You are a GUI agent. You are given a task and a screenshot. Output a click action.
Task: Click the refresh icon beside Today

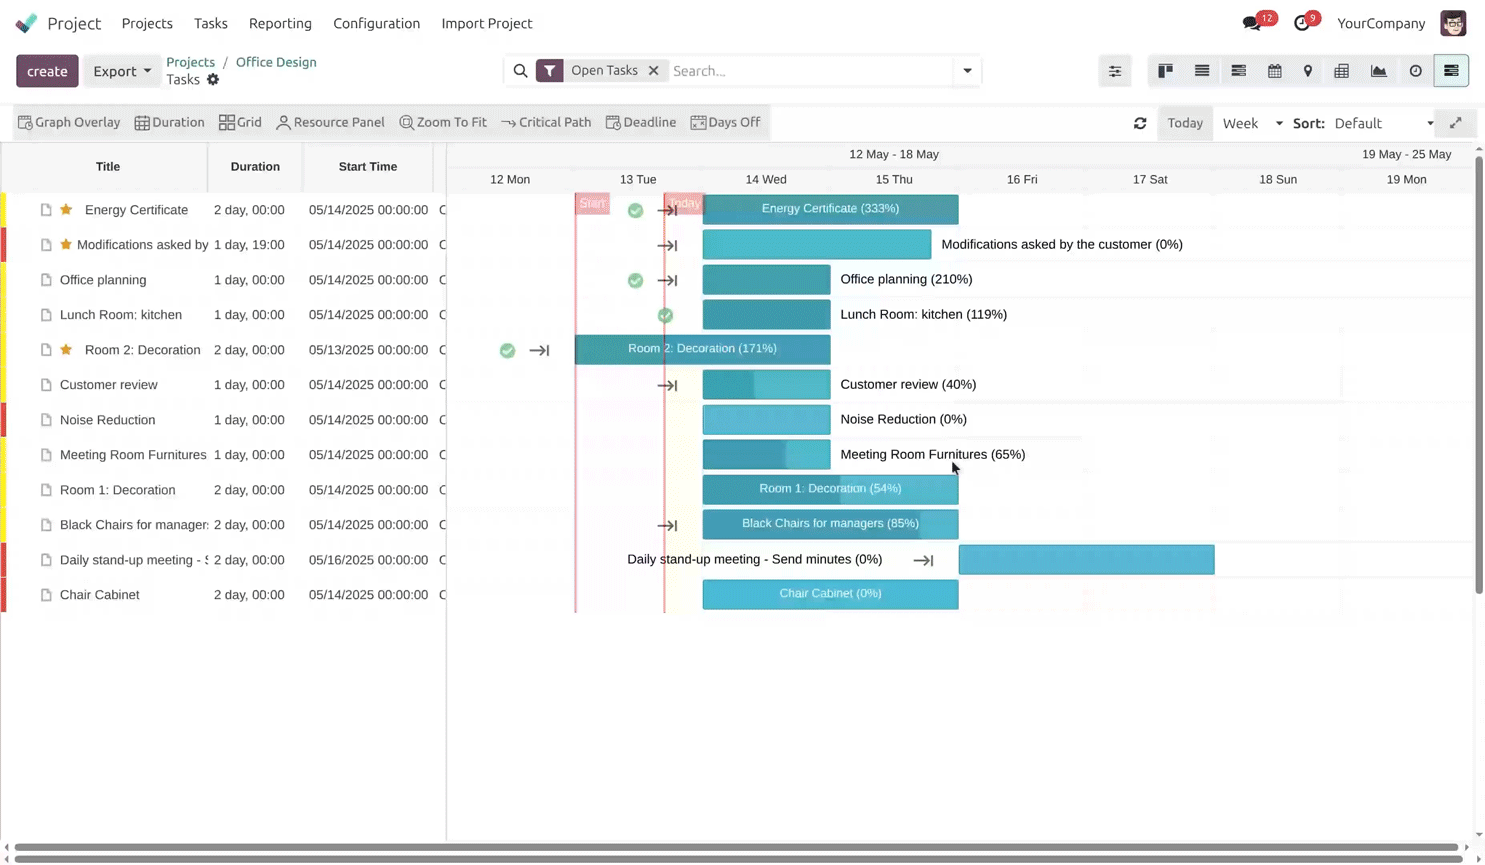pos(1140,123)
